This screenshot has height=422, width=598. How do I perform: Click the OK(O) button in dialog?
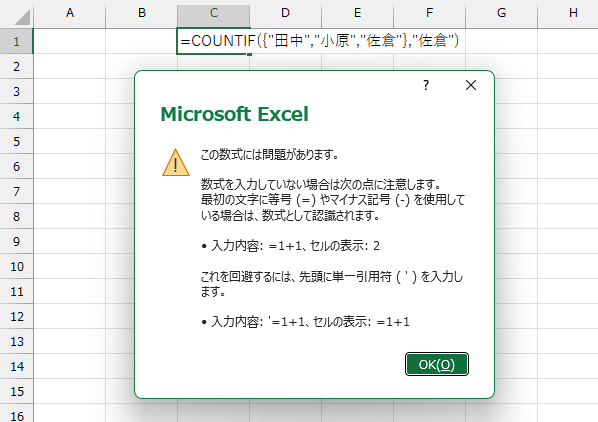[x=437, y=364]
